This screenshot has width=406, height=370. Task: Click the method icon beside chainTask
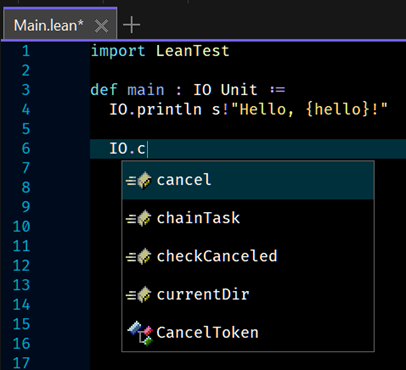pyautogui.click(x=138, y=219)
